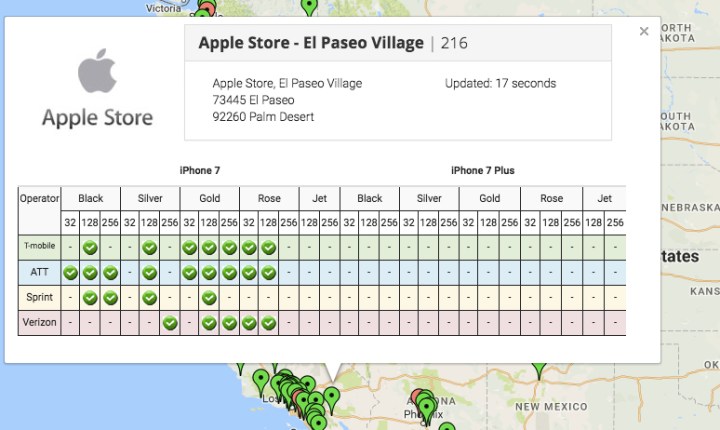Click T-mobile iPhone 7 Black 128 checkmark
The image size is (720, 430).
[x=90, y=248]
